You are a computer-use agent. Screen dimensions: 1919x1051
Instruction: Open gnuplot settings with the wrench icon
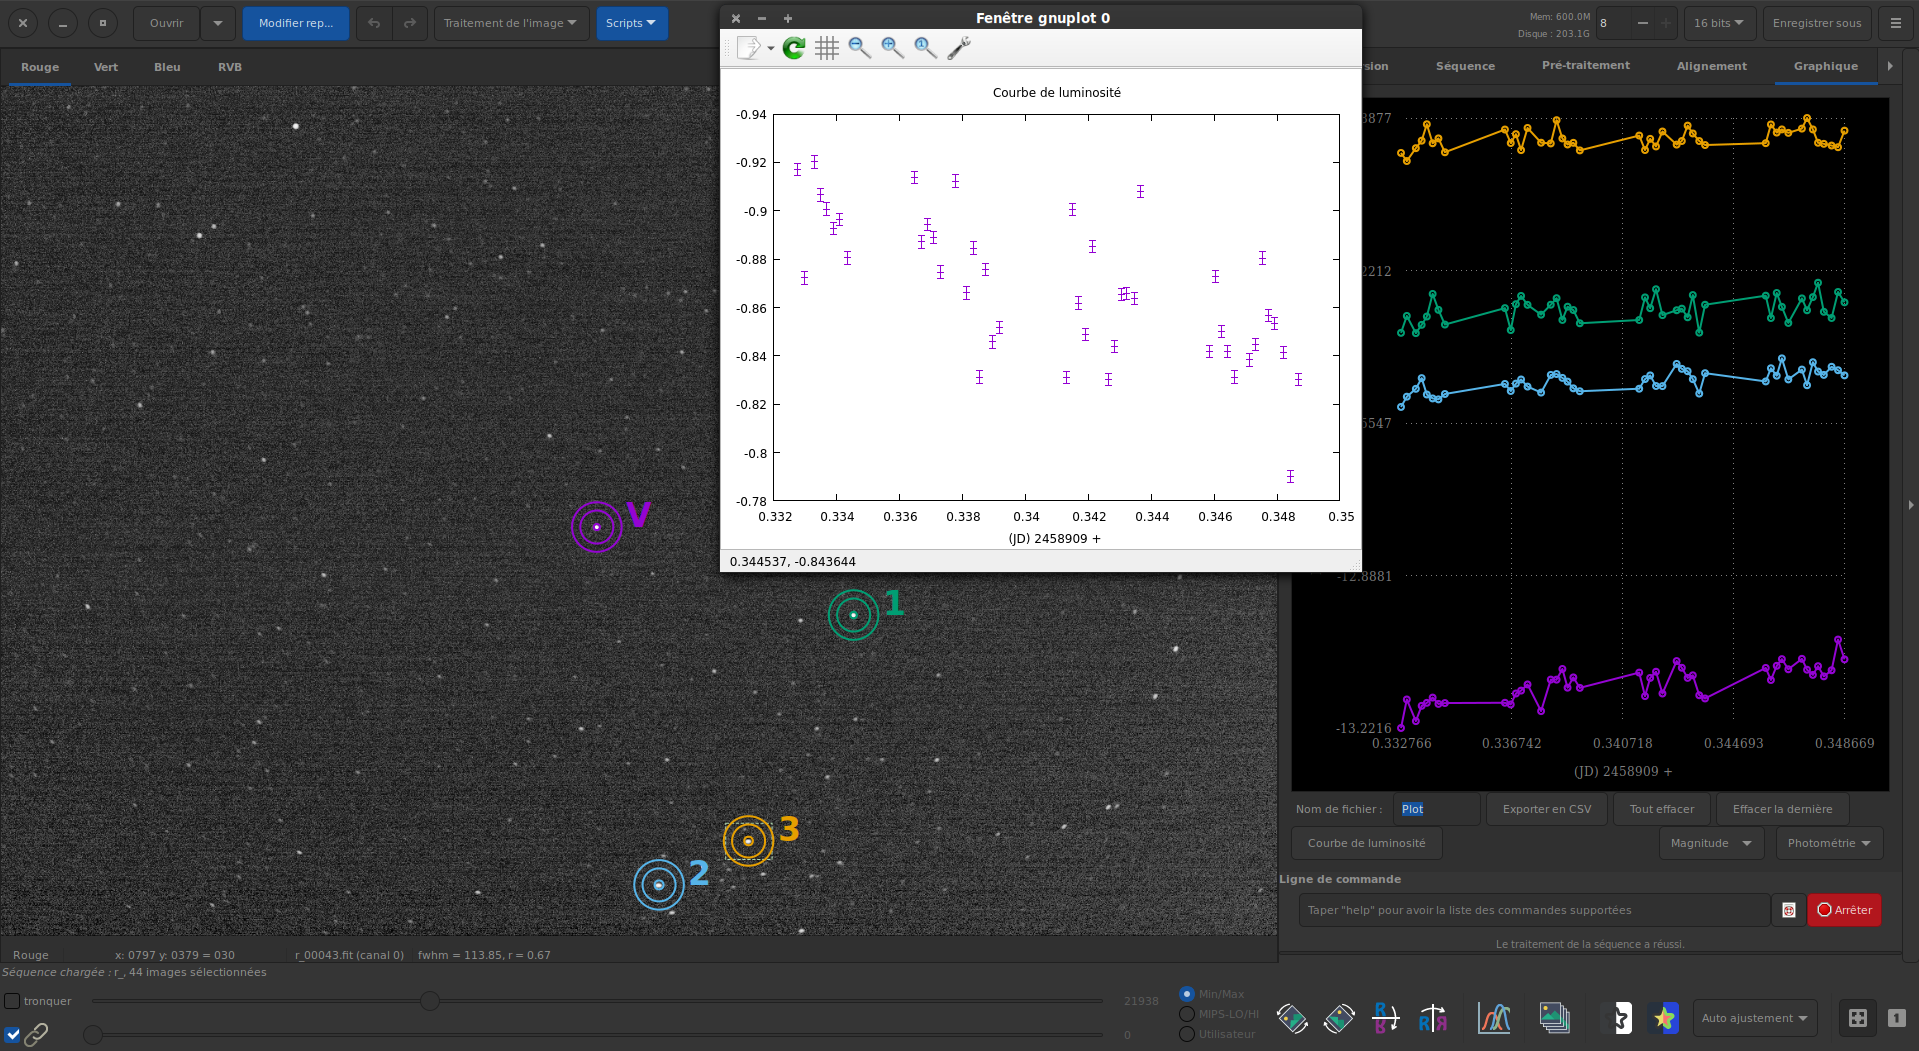pyautogui.click(x=958, y=48)
